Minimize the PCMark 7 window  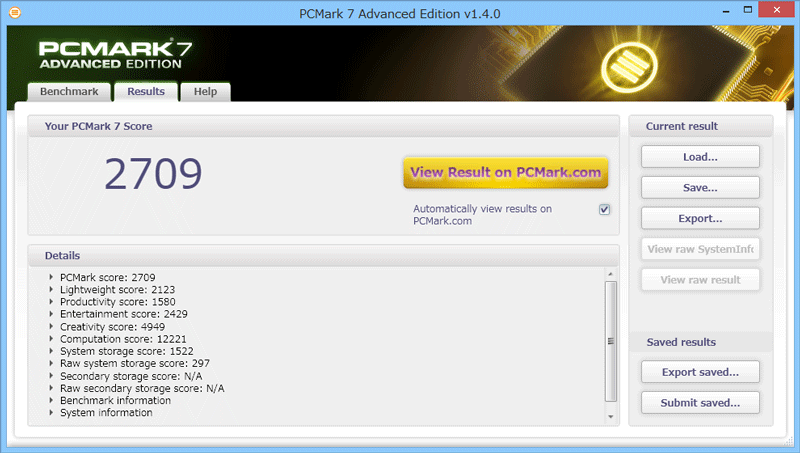[726, 10]
